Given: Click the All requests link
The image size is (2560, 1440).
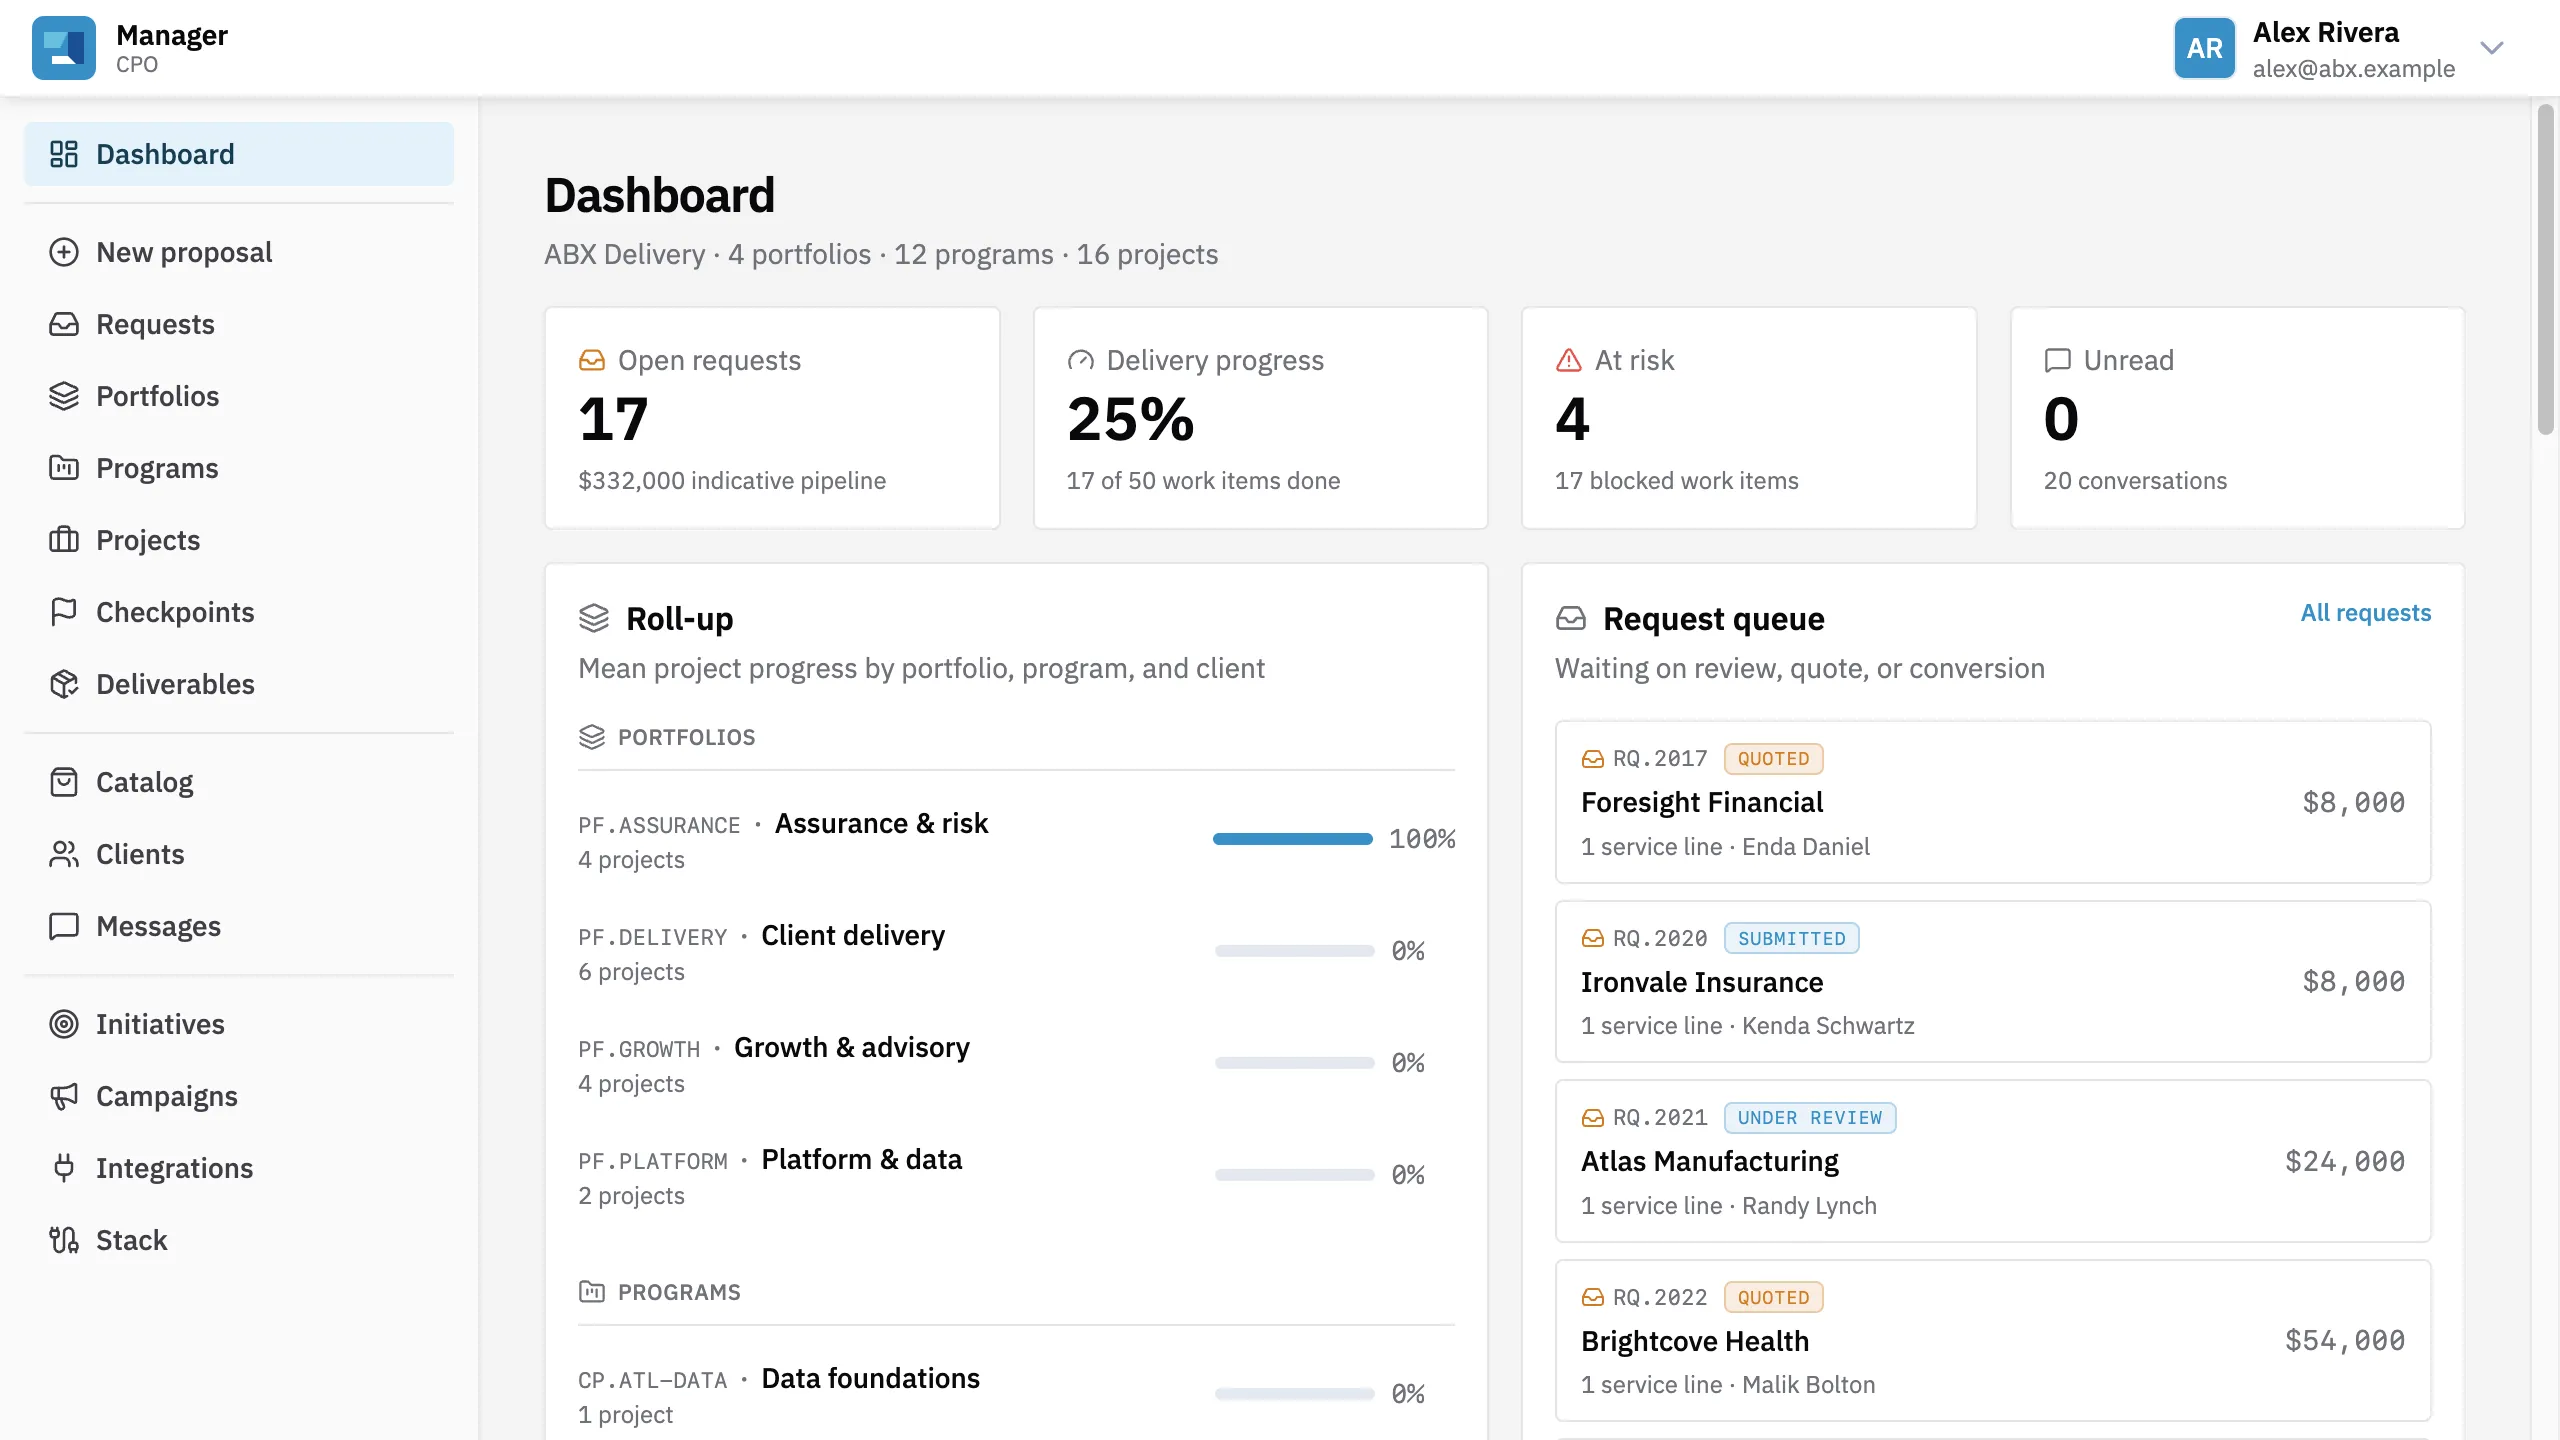Looking at the screenshot, I should (x=2366, y=613).
